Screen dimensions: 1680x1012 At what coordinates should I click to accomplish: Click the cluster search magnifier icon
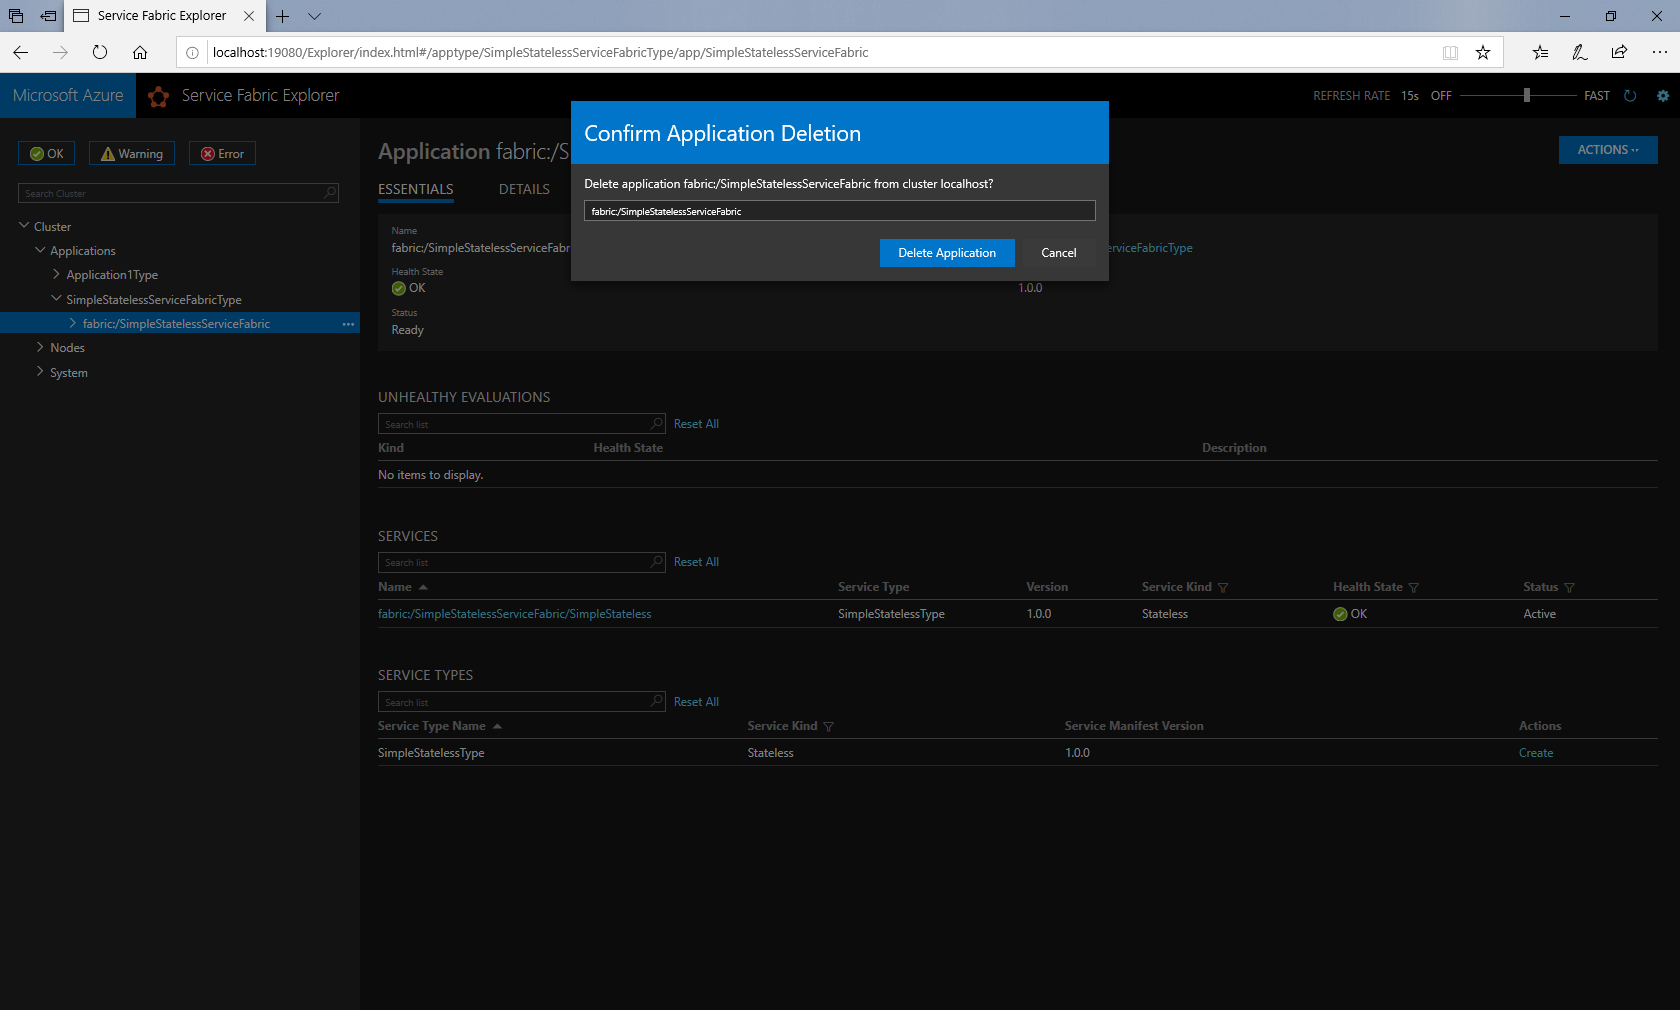[330, 193]
